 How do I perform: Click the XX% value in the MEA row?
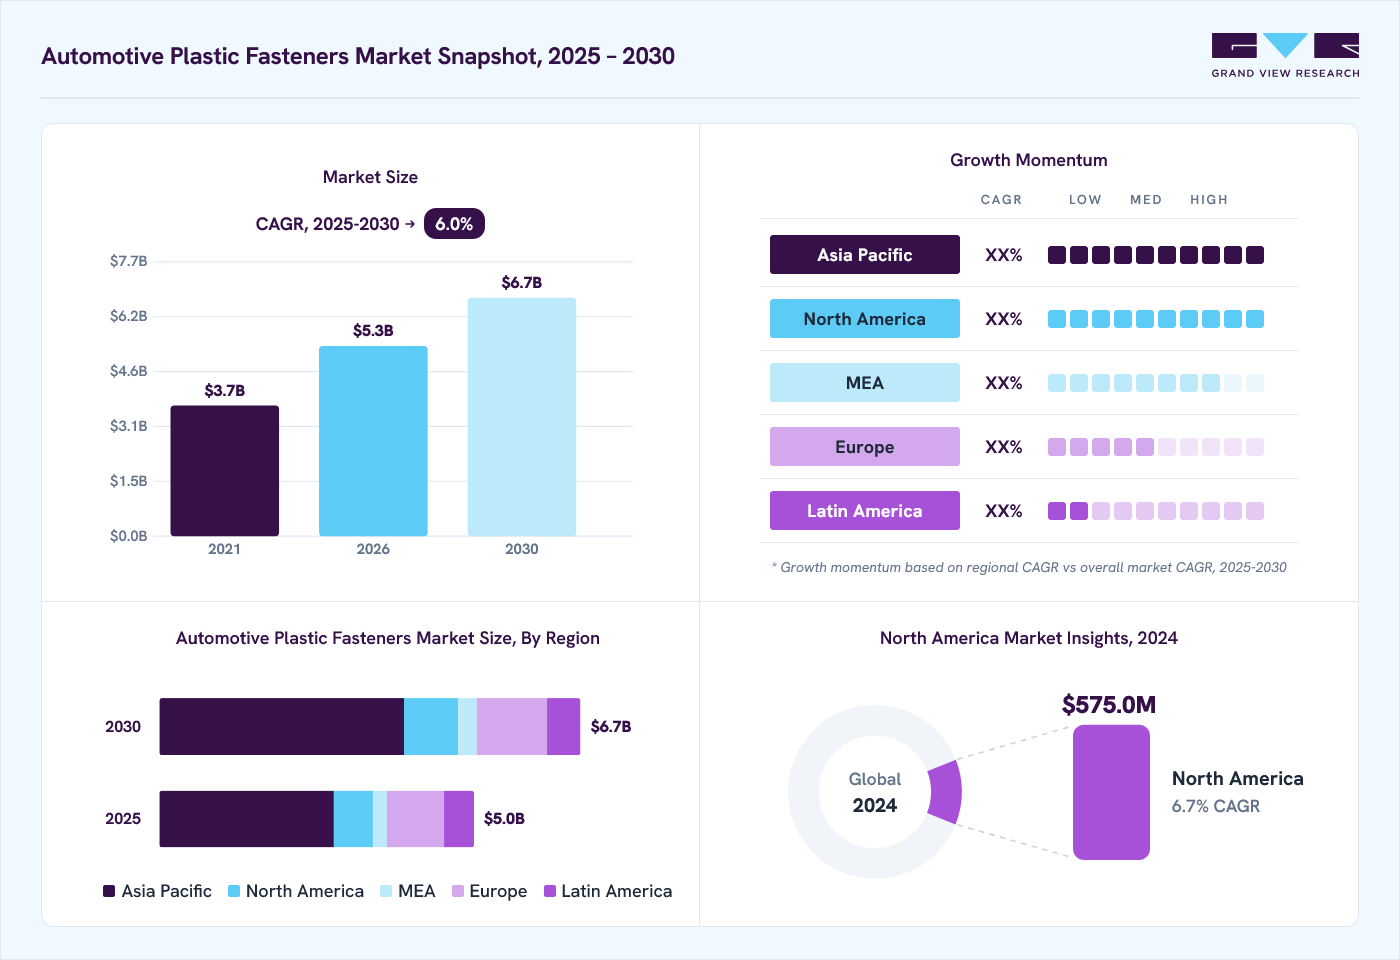click(x=1004, y=383)
